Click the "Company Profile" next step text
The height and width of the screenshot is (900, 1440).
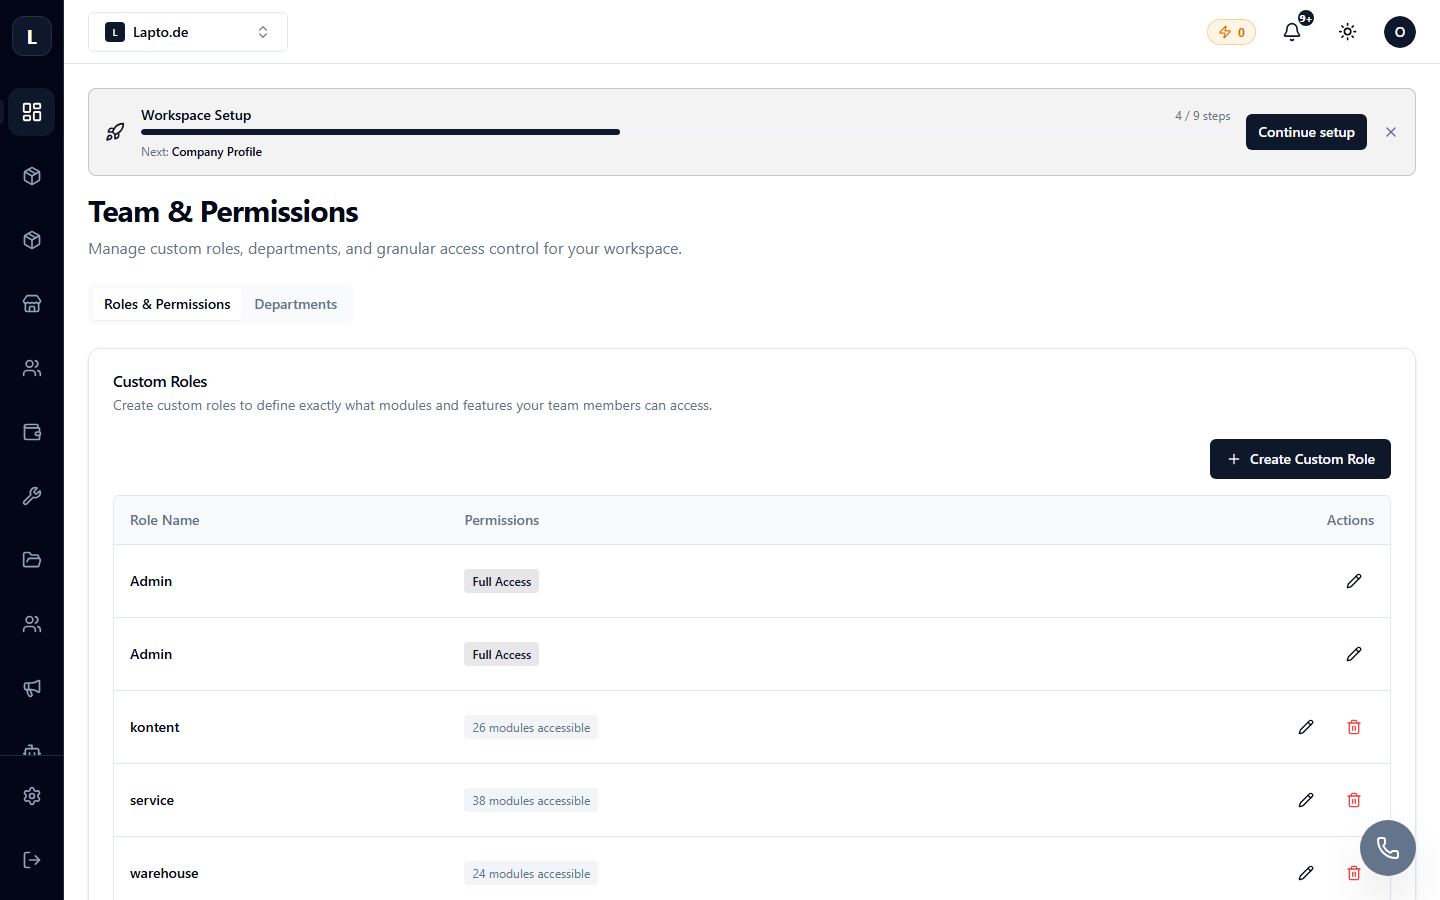click(217, 152)
